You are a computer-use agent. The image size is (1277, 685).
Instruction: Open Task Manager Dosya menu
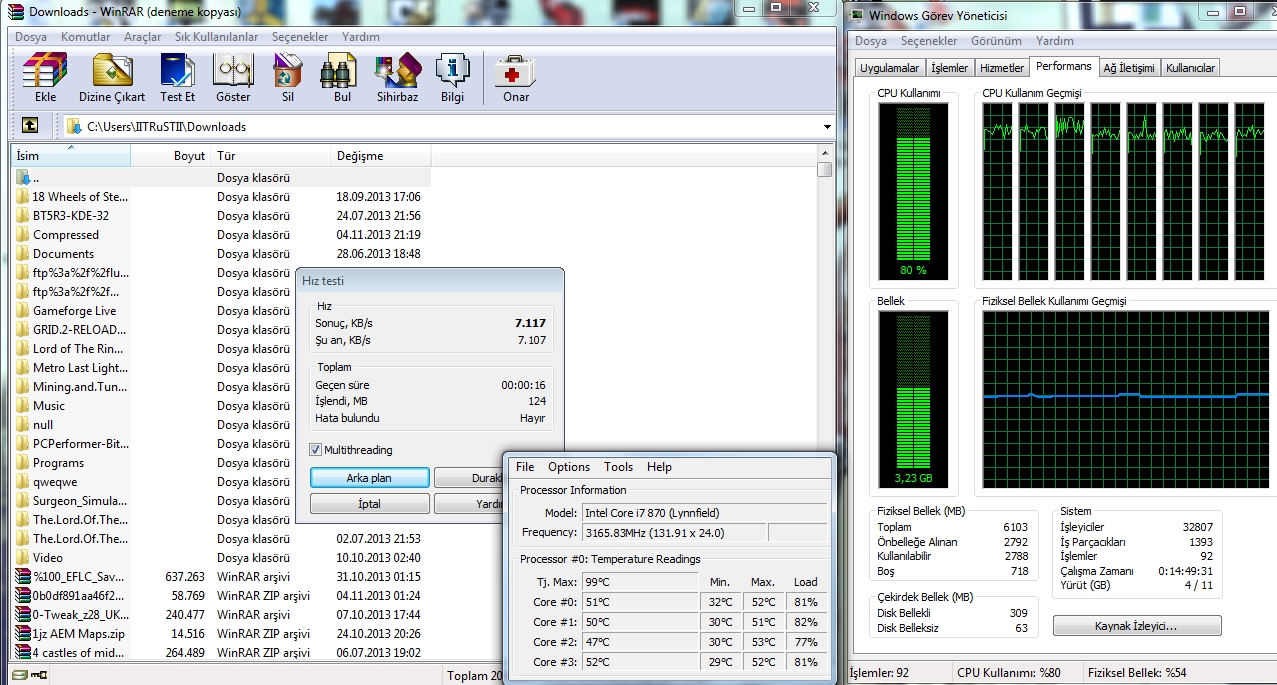tap(871, 41)
